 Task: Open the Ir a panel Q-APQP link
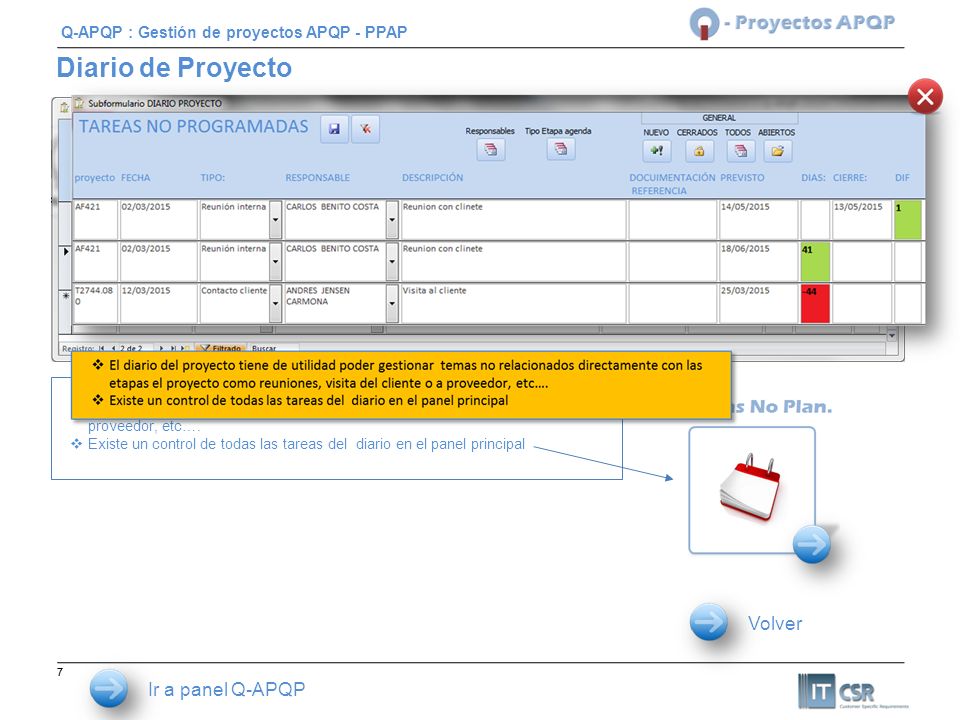pyautogui.click(x=227, y=689)
